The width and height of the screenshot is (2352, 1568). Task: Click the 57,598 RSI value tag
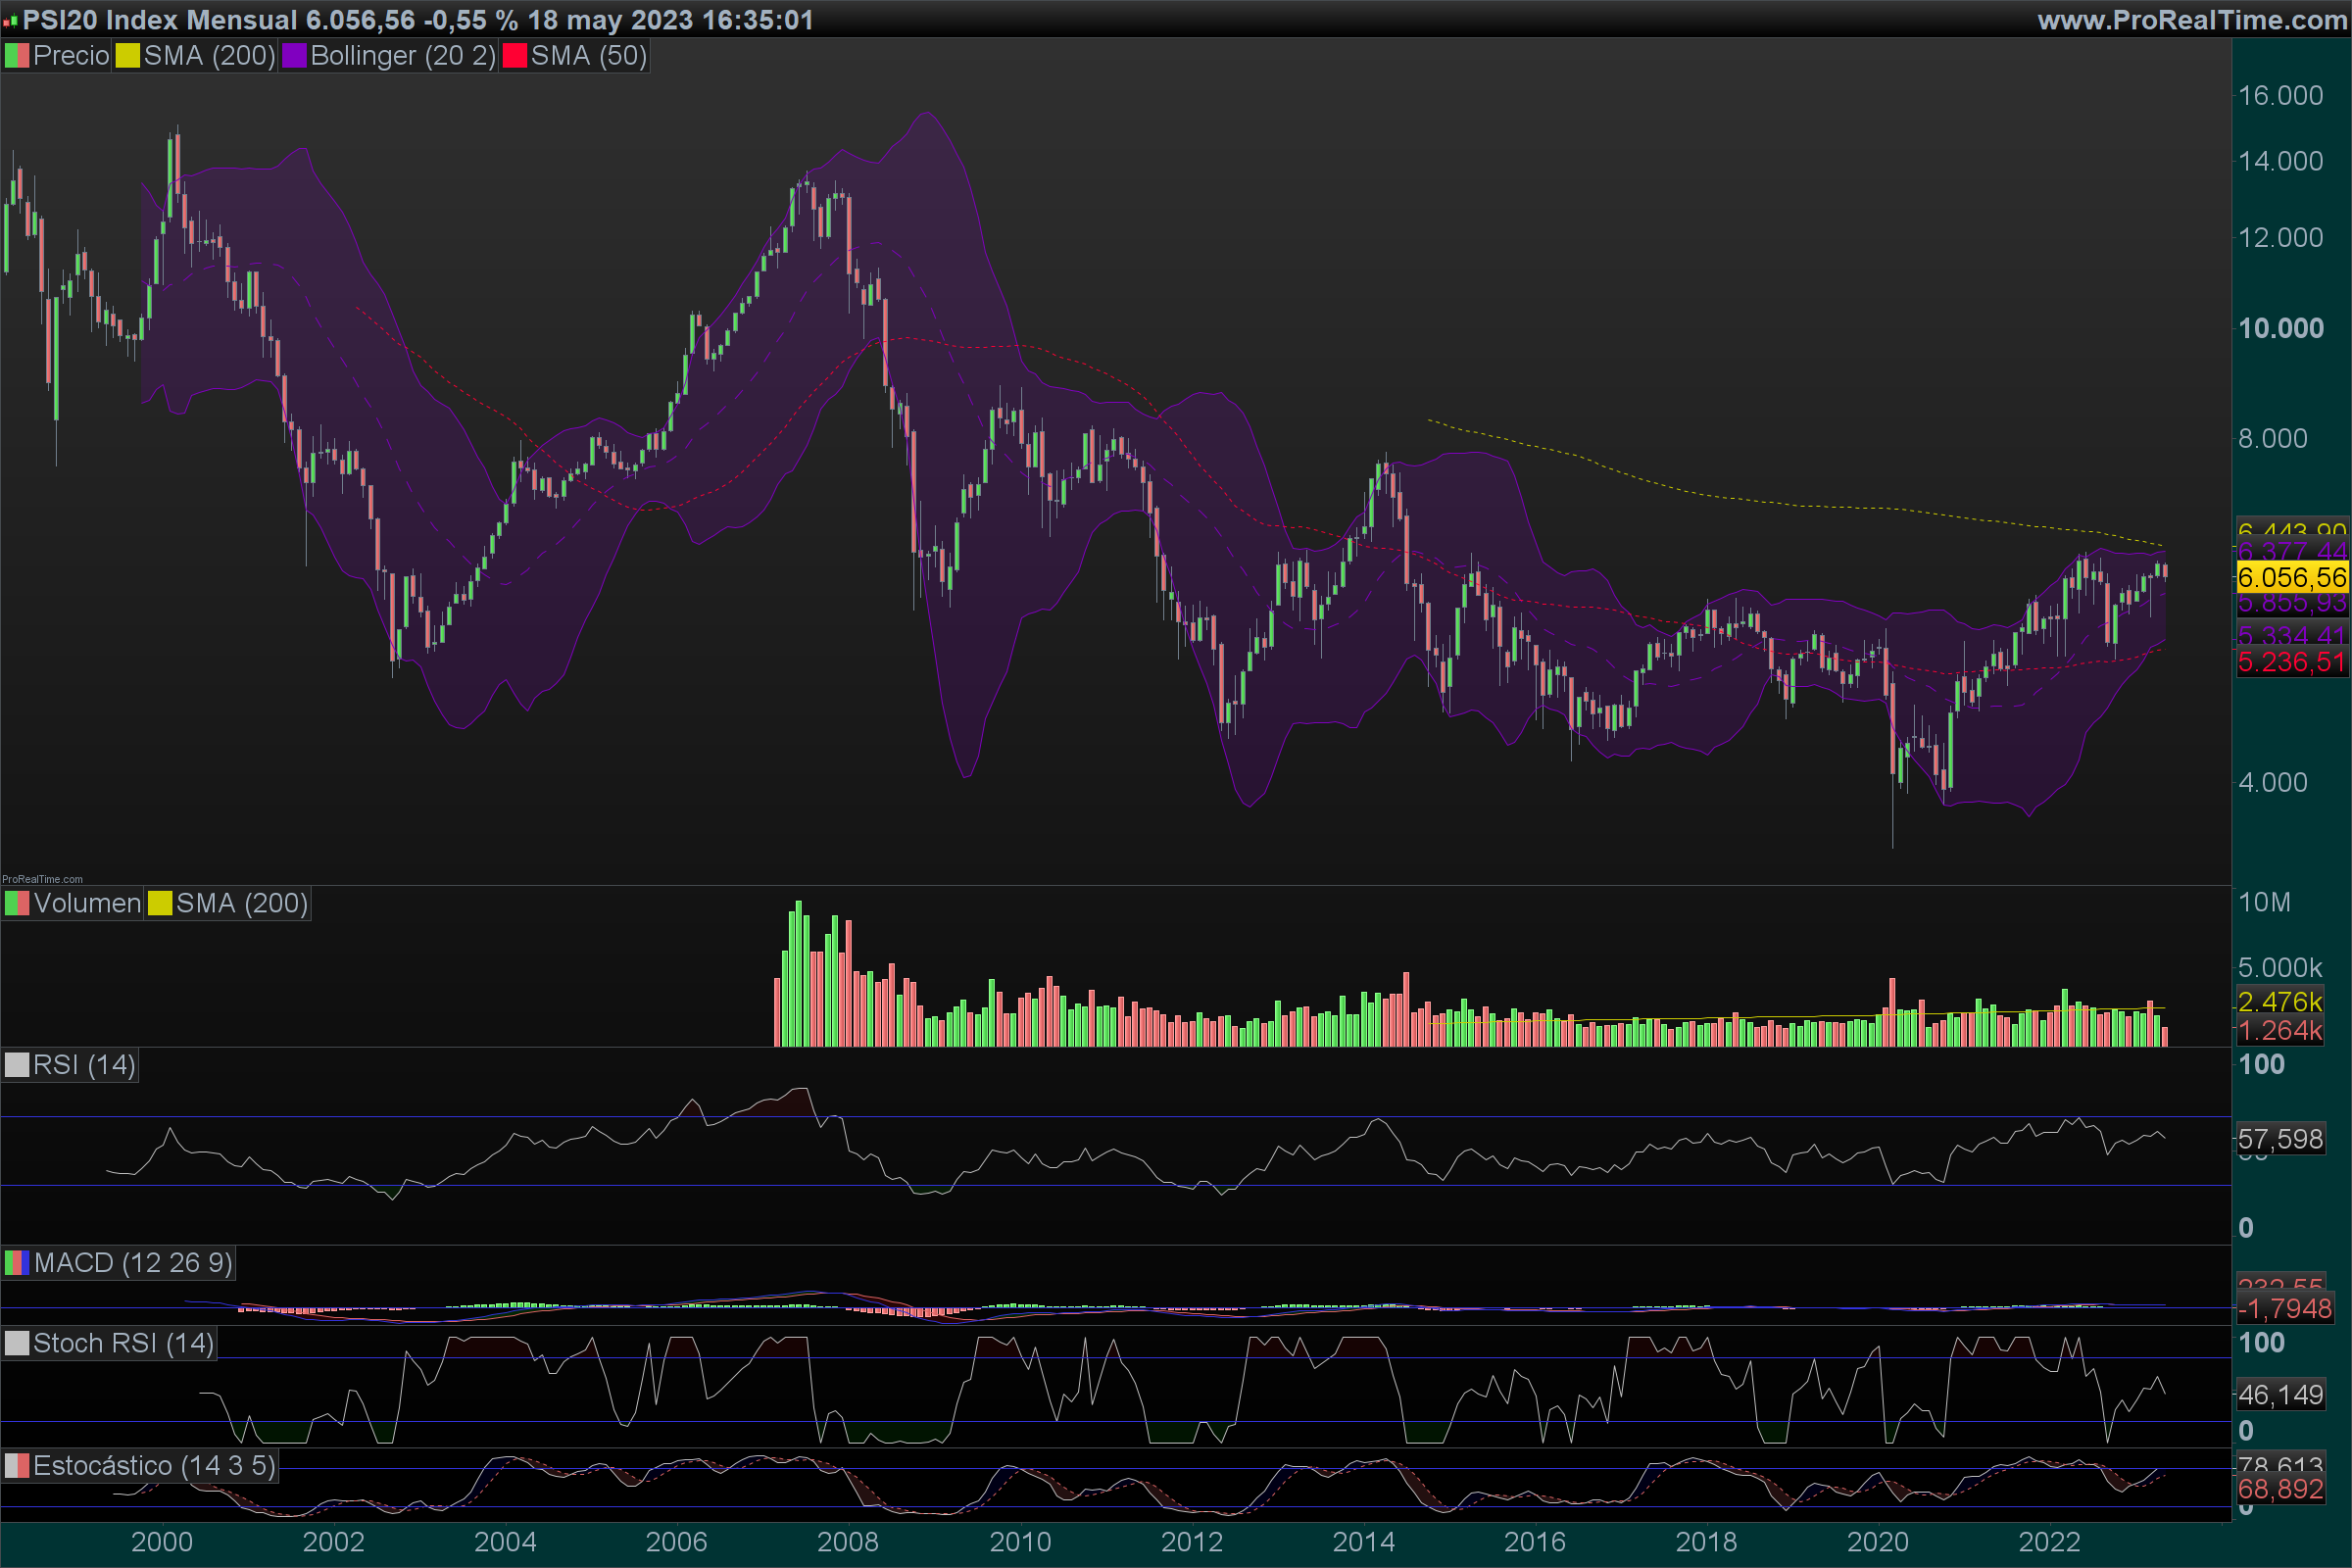[x=2281, y=1139]
